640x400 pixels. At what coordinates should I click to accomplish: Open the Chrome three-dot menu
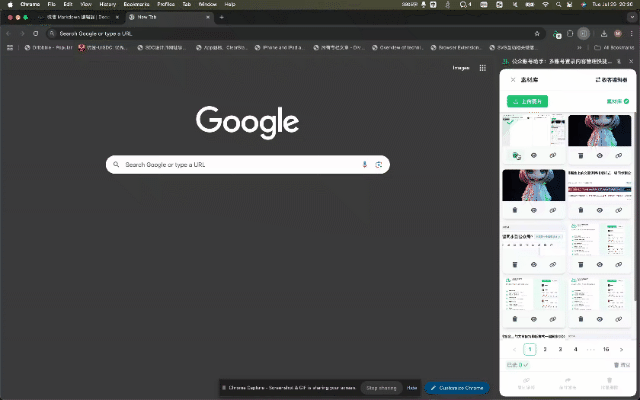click(x=631, y=34)
